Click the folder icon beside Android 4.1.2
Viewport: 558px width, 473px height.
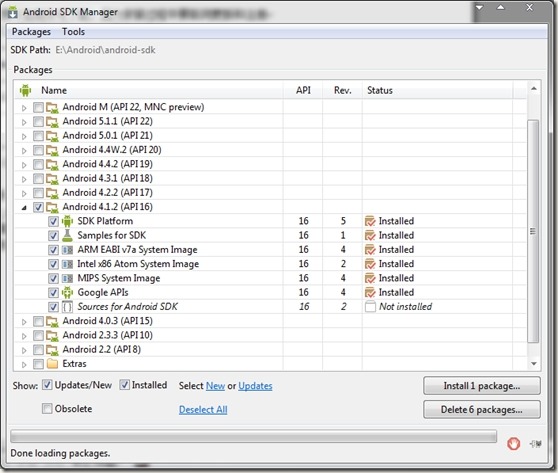52,207
